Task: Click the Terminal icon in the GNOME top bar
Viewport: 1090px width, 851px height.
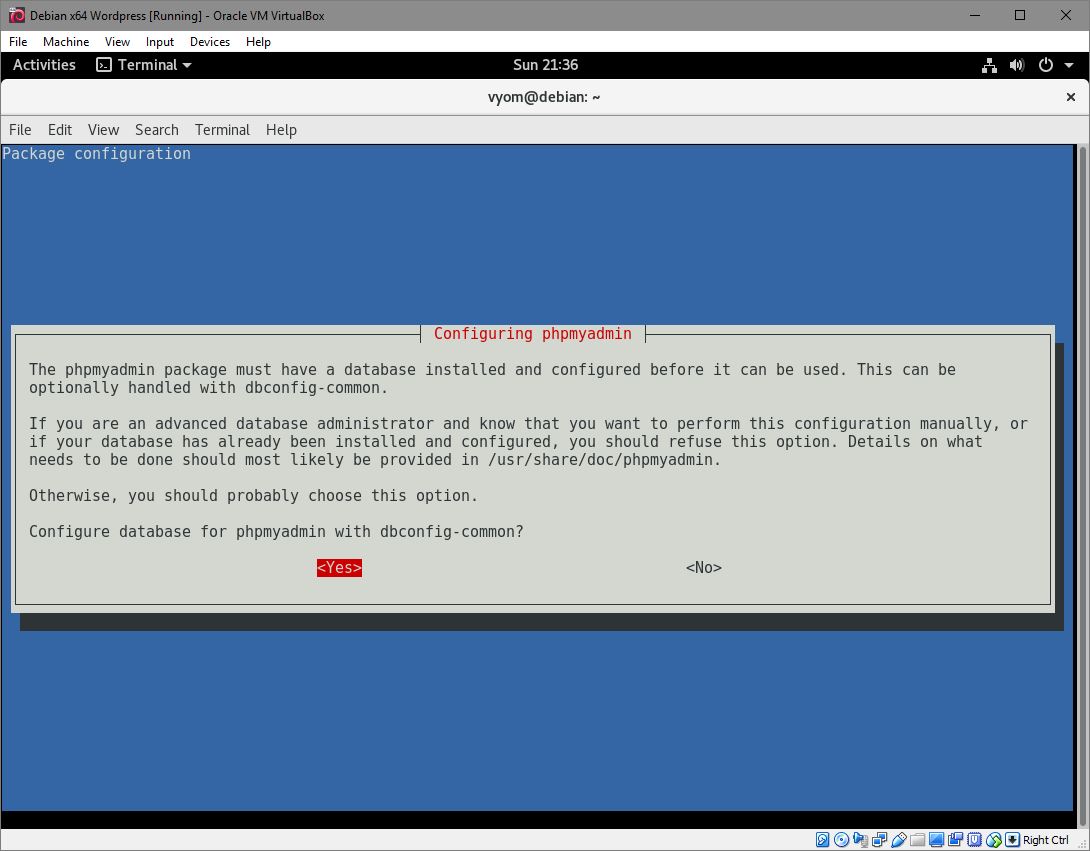Action: point(104,65)
